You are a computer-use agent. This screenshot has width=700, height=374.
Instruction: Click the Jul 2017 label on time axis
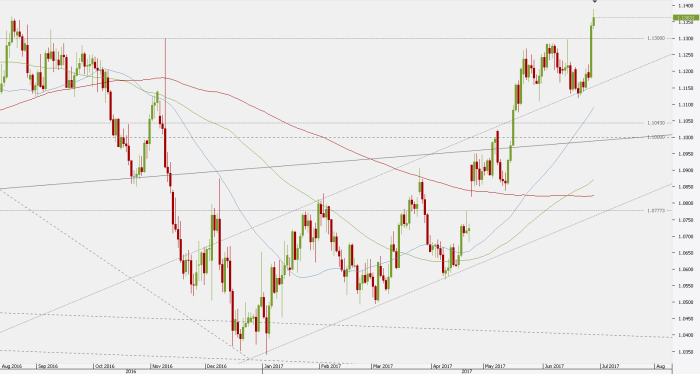(x=609, y=366)
